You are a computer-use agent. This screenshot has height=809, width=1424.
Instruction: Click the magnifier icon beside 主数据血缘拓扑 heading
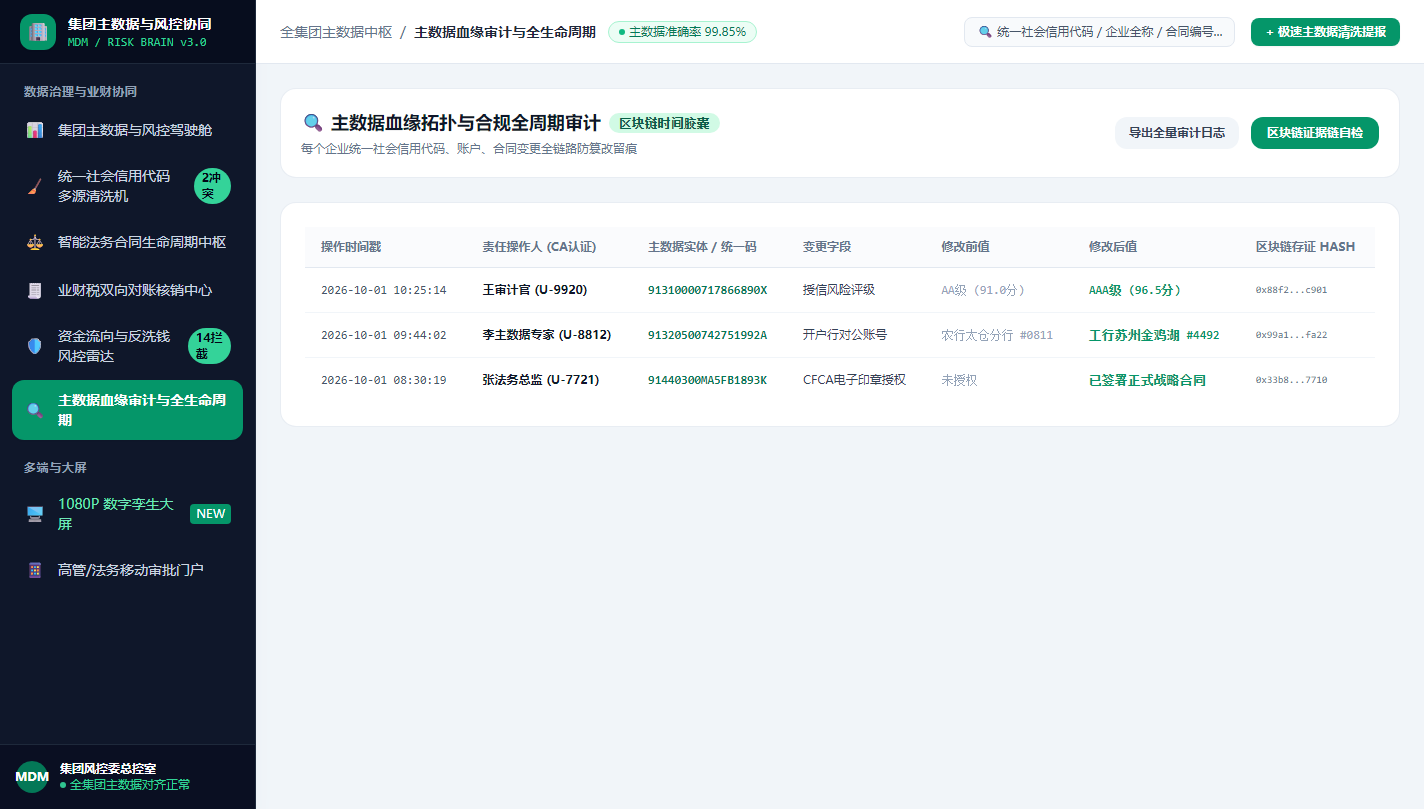[x=313, y=123]
